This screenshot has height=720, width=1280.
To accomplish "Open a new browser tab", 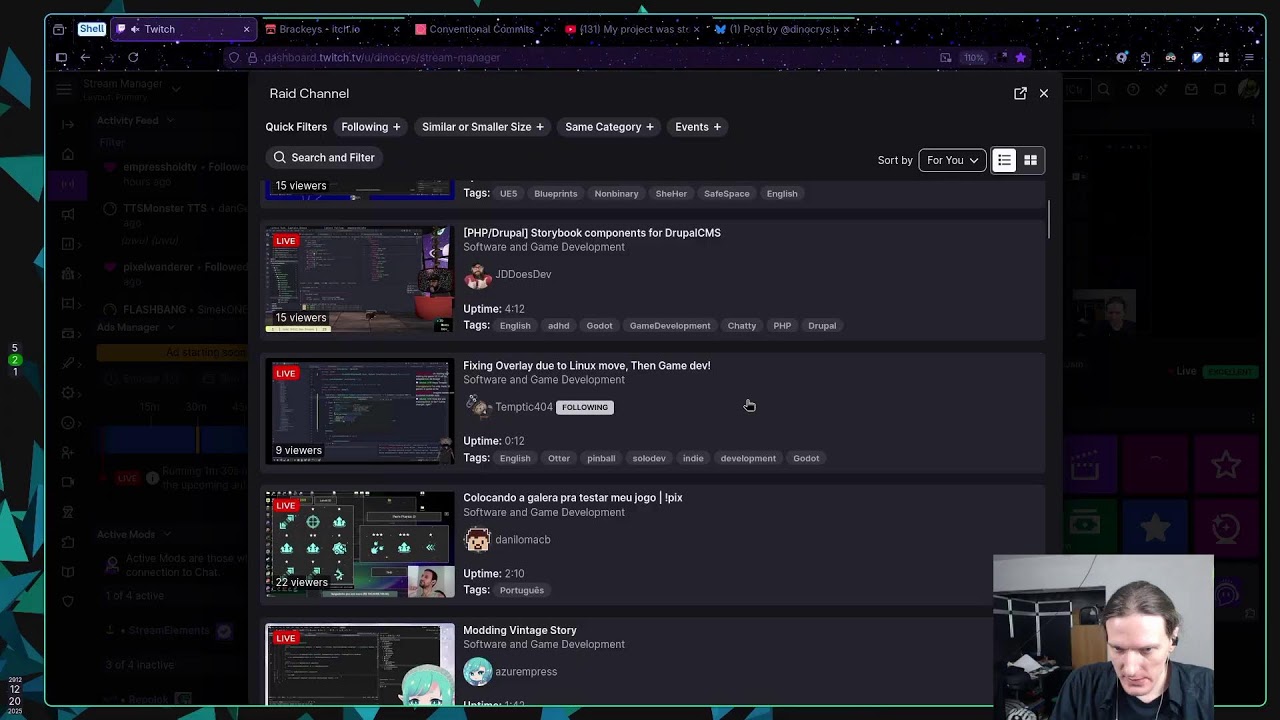I will (871, 29).
